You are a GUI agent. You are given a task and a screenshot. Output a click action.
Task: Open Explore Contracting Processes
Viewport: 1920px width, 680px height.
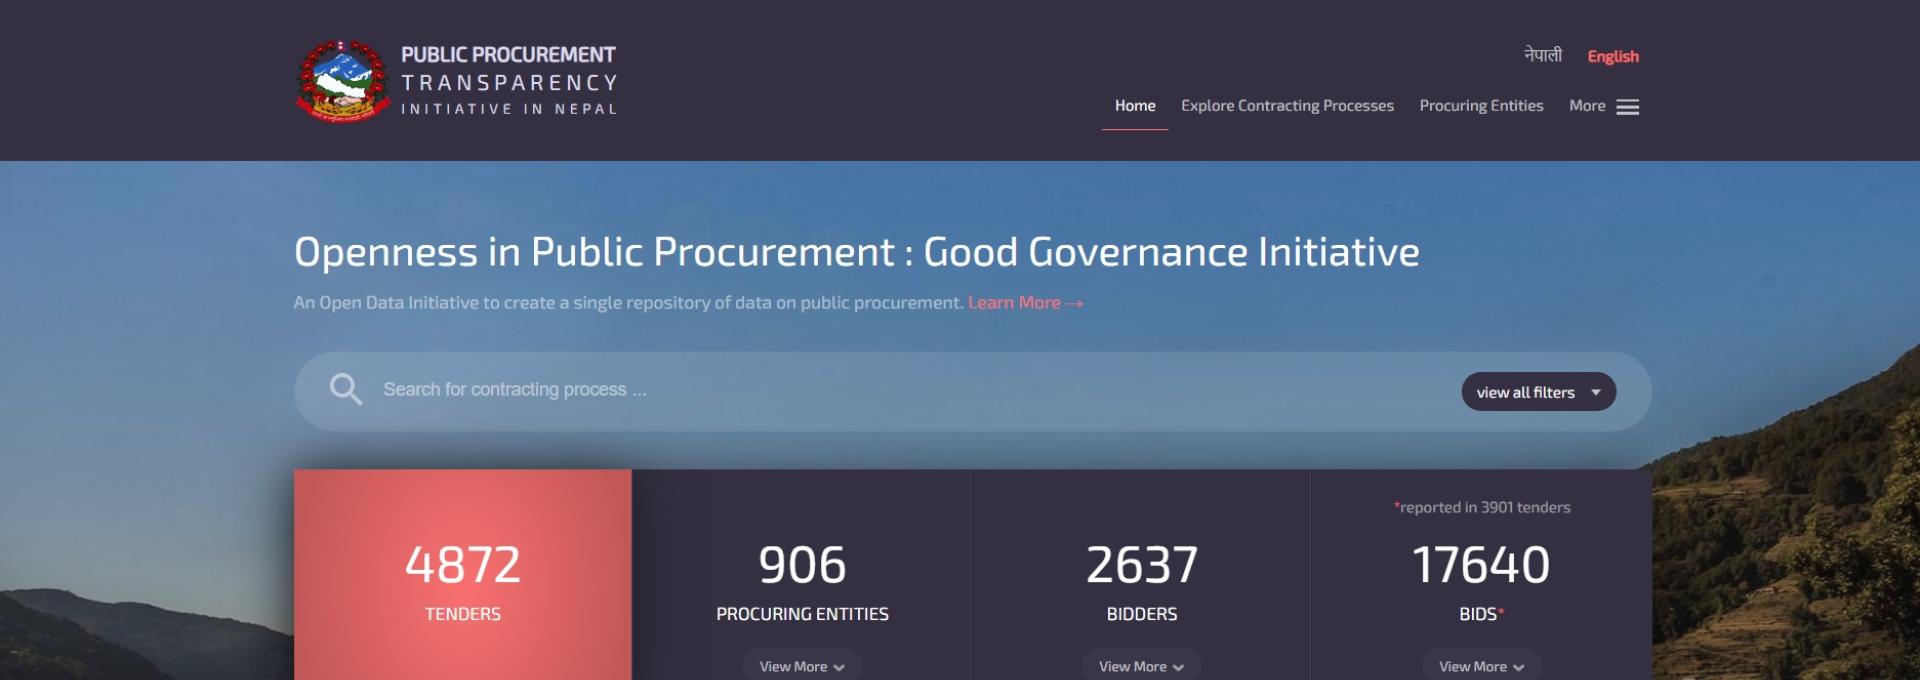[1287, 106]
